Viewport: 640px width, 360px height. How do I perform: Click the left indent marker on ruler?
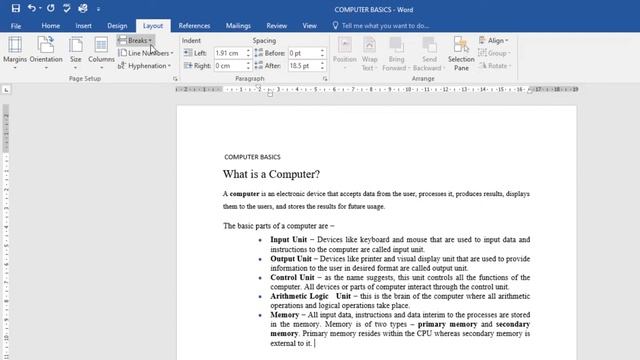point(270,94)
